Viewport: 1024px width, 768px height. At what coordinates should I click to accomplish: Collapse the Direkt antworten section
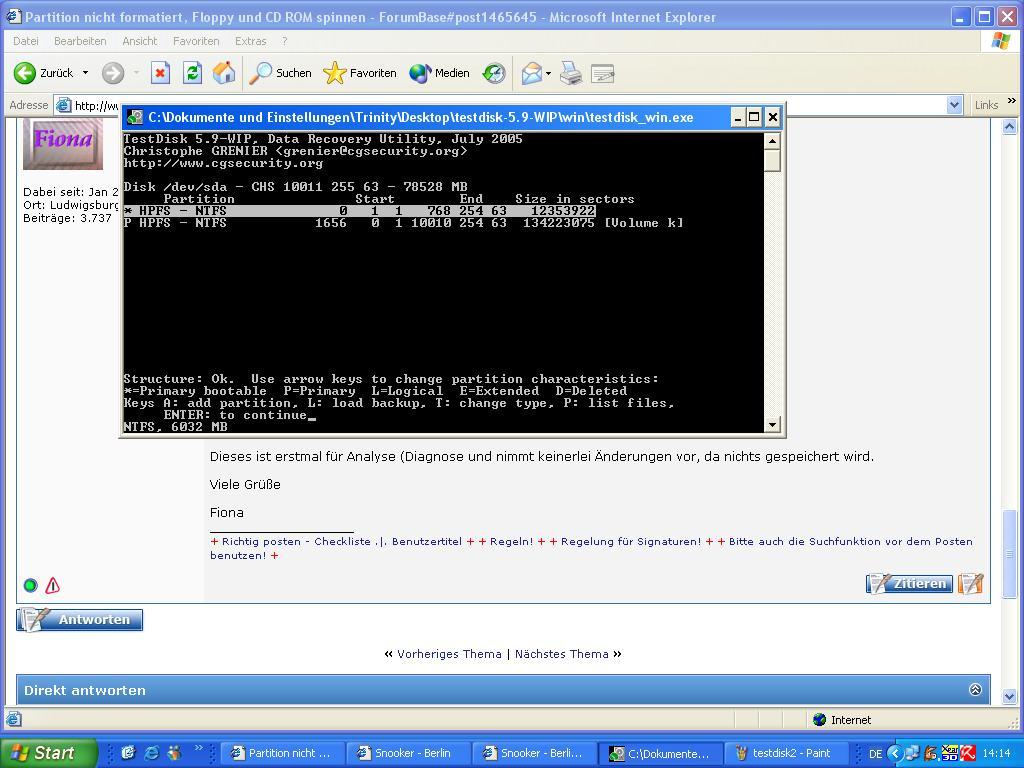point(975,690)
